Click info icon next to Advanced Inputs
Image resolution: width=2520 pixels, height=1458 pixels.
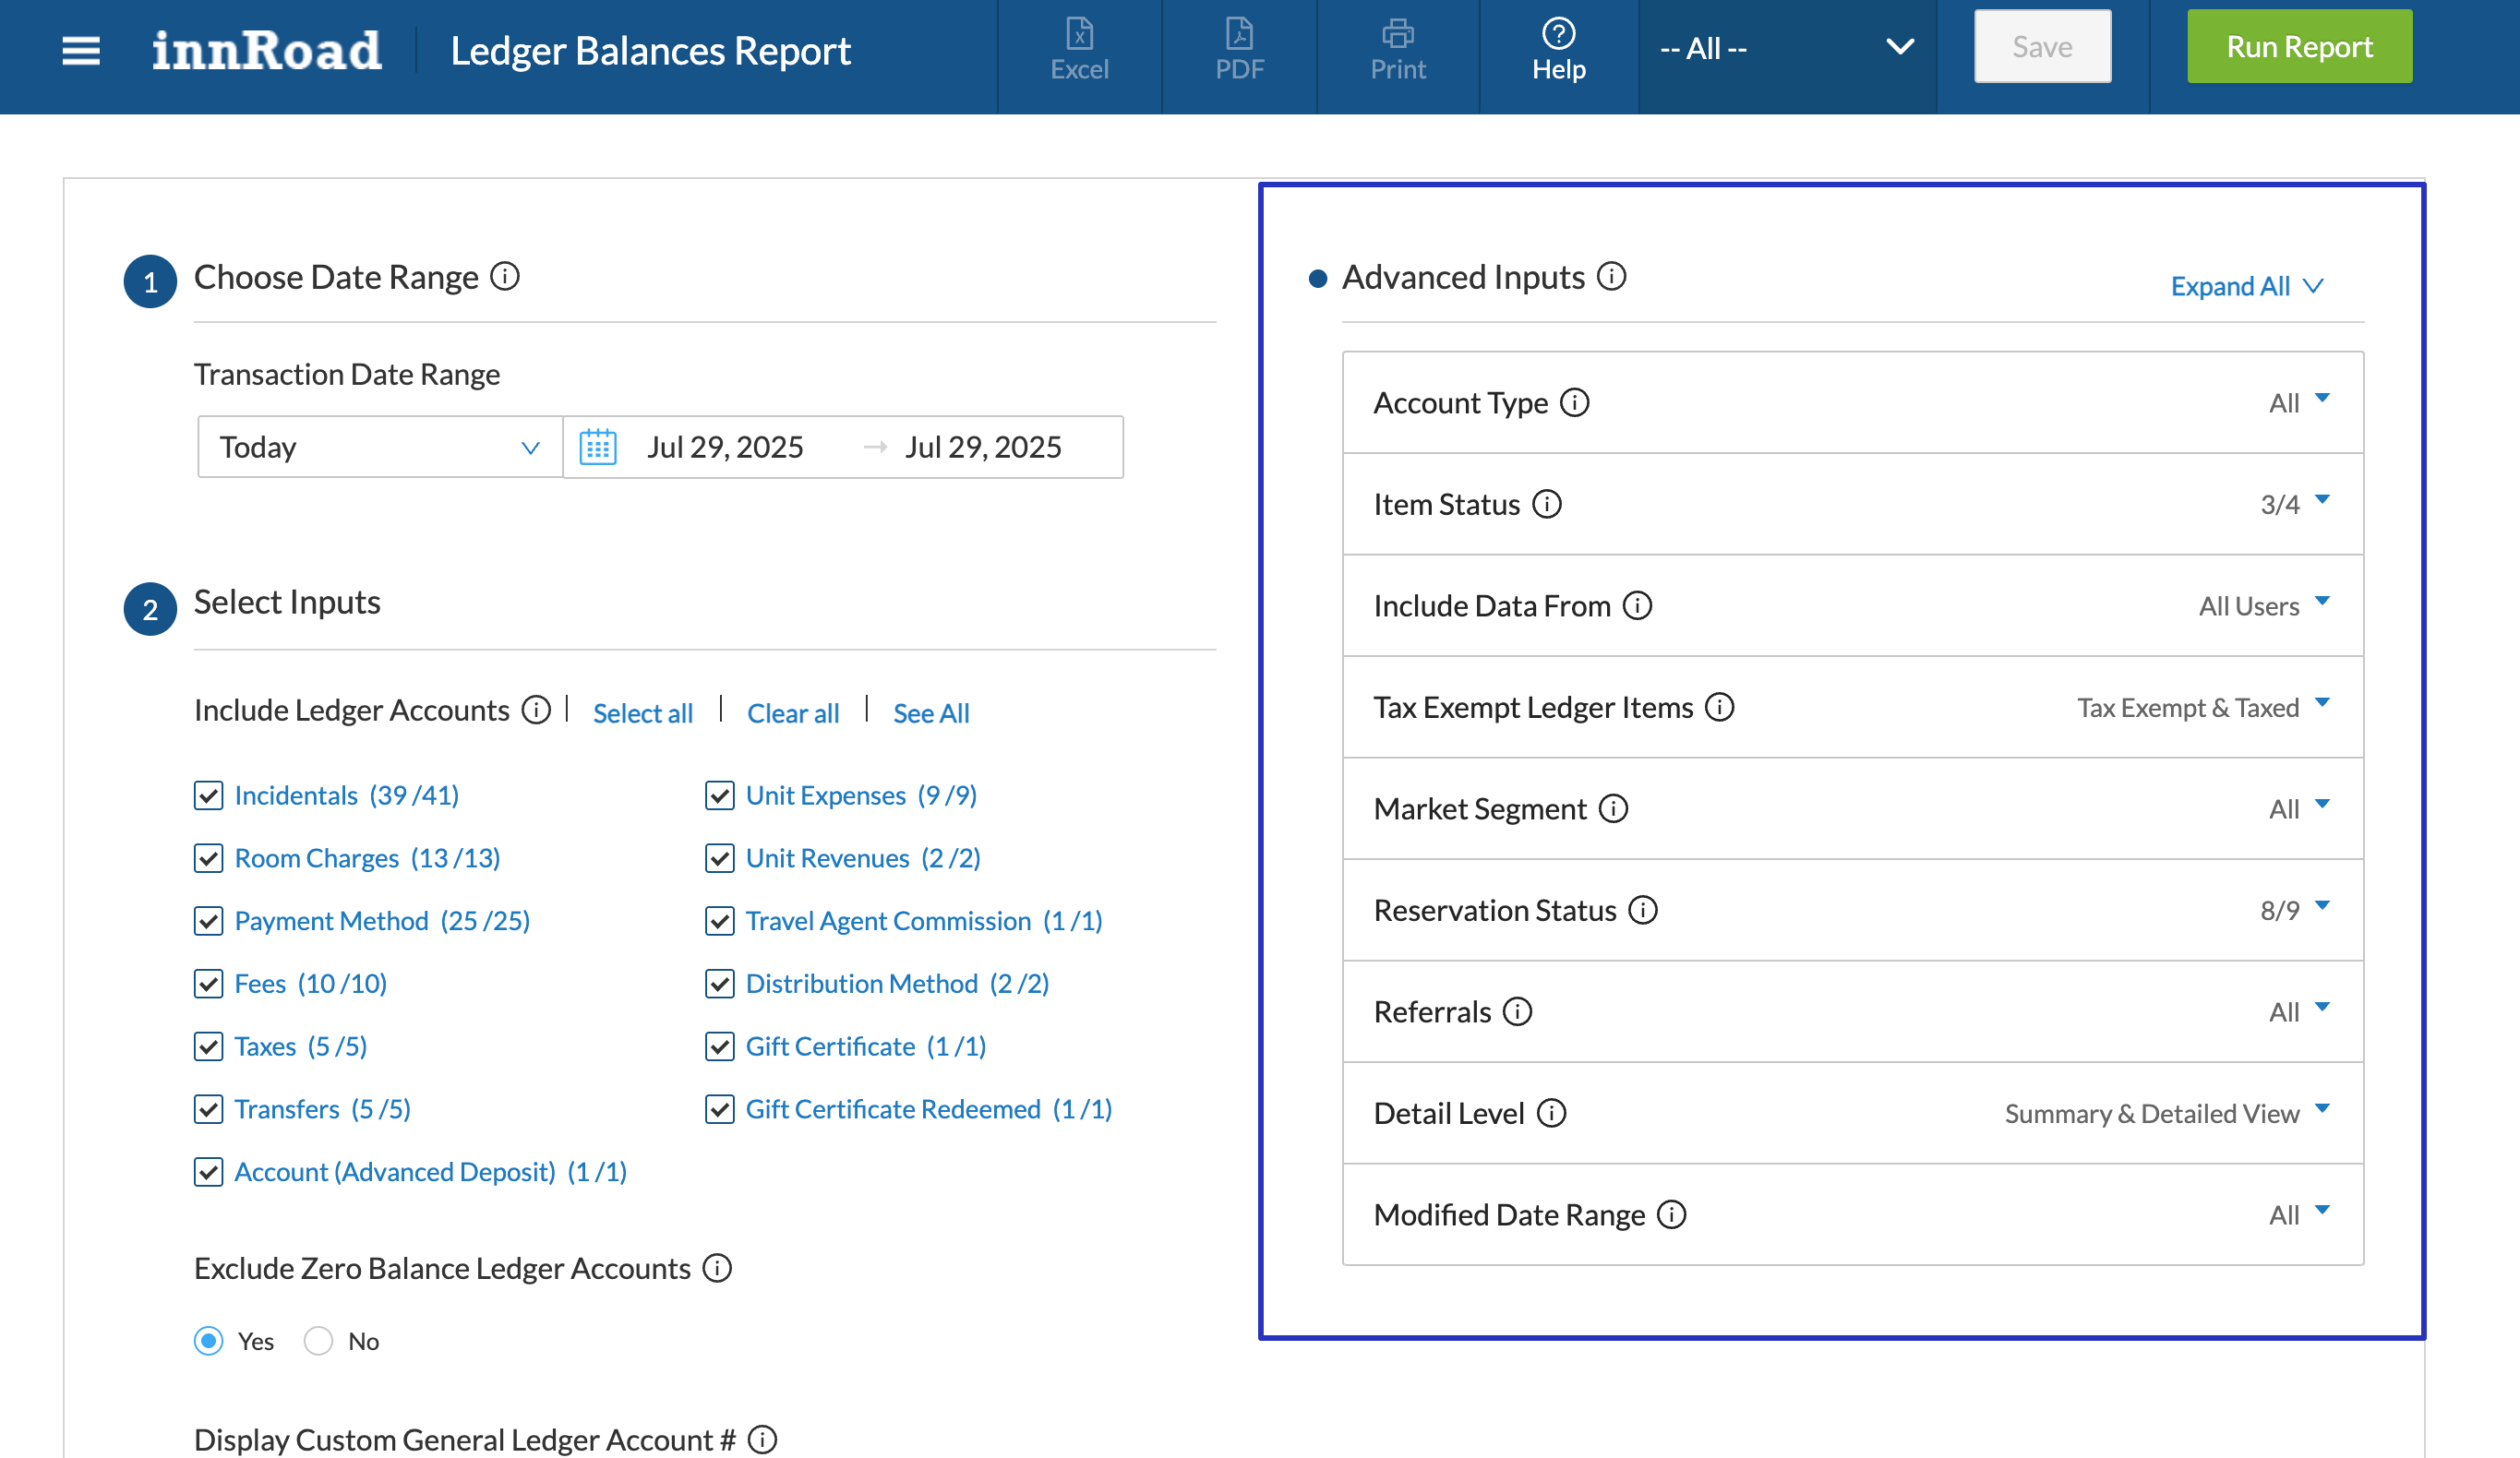1611,276
